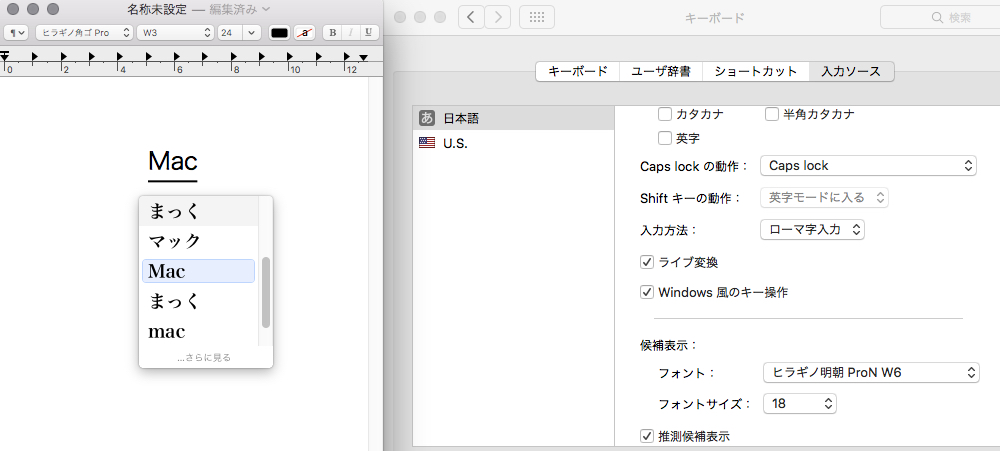This screenshot has height=451, width=1000.
Task: Toggle underline formatting in TextEdit
Action: coord(369,33)
